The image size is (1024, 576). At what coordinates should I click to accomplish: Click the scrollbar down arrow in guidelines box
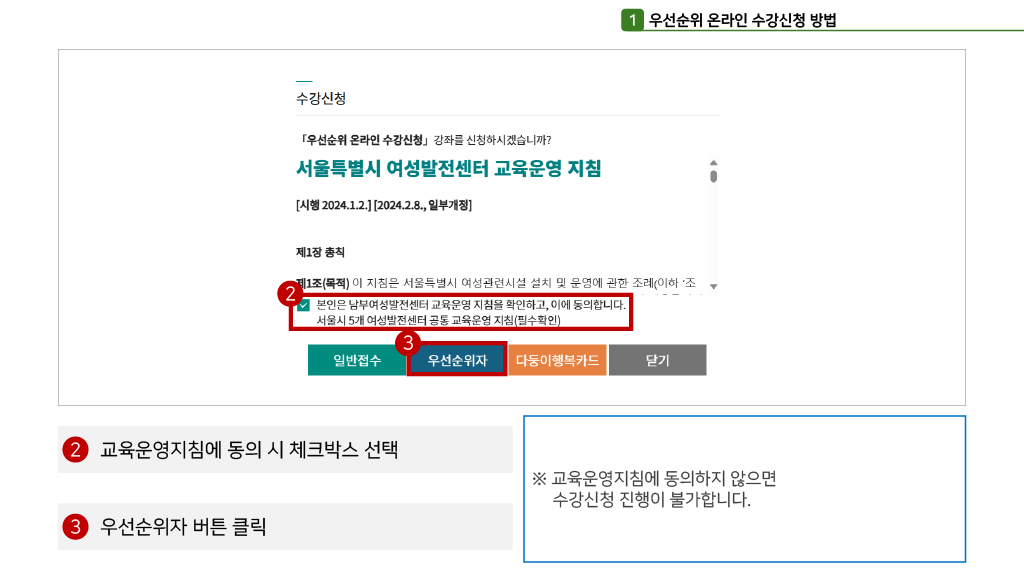point(714,286)
